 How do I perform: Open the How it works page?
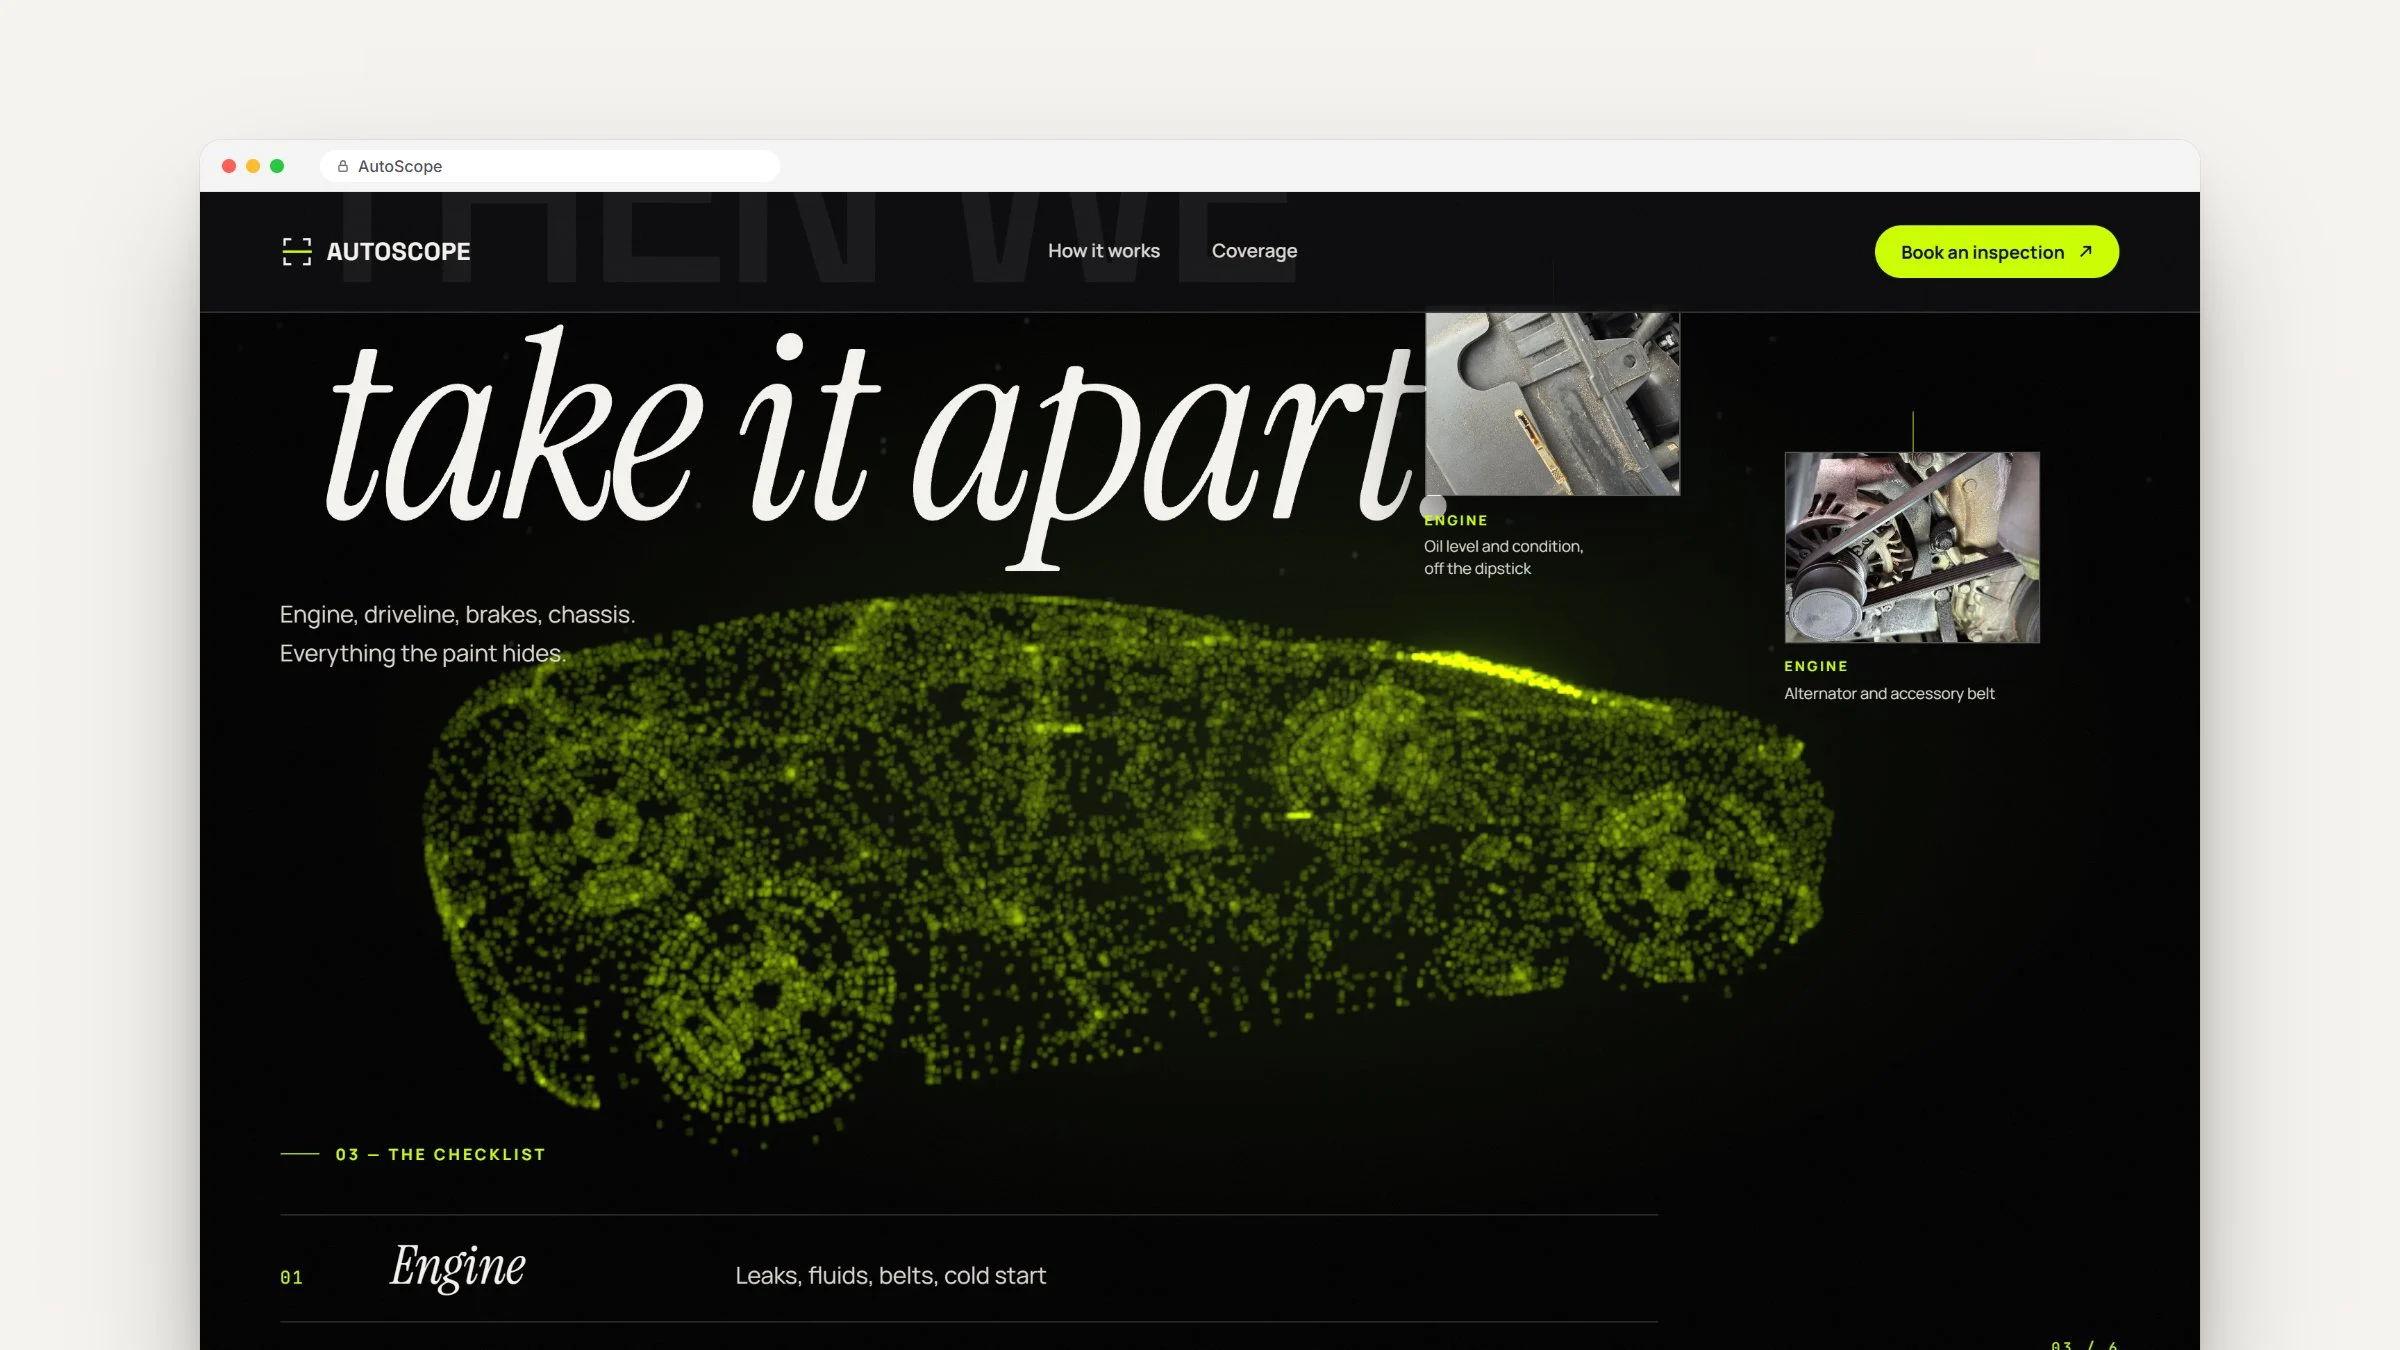(1104, 251)
